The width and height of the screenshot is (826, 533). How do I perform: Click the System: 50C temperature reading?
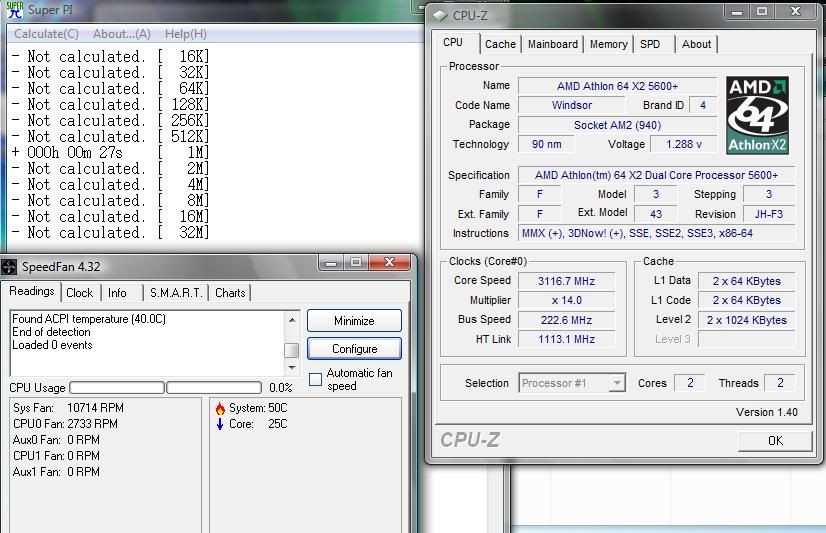click(x=258, y=408)
